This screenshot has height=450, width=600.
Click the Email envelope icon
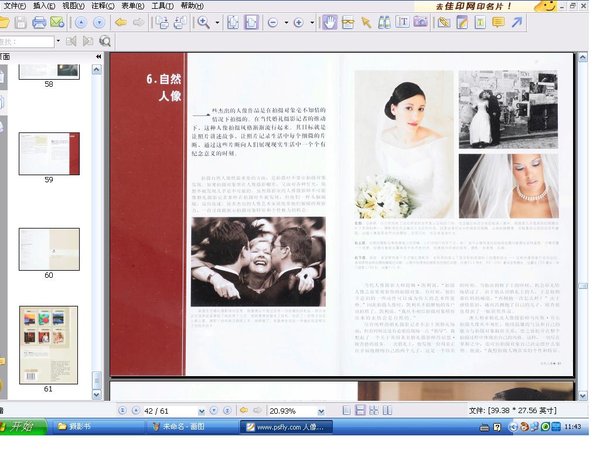[58, 22]
